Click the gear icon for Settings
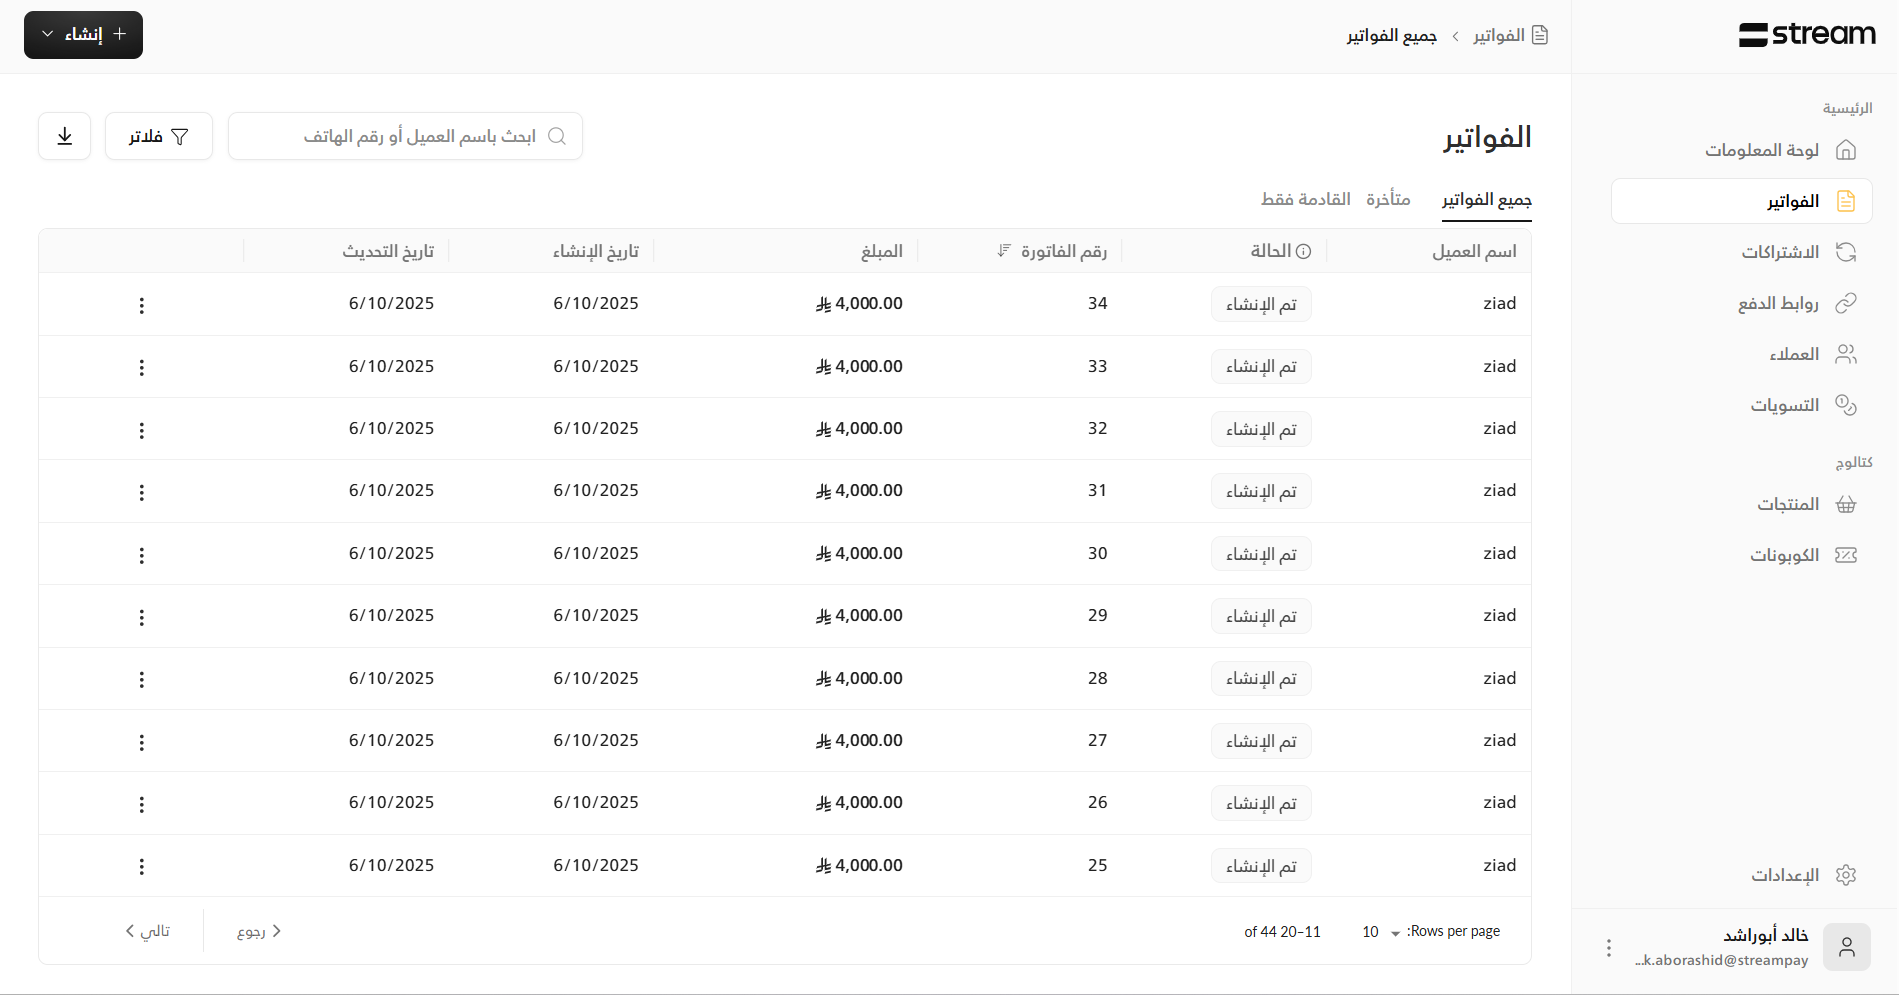 coord(1845,875)
